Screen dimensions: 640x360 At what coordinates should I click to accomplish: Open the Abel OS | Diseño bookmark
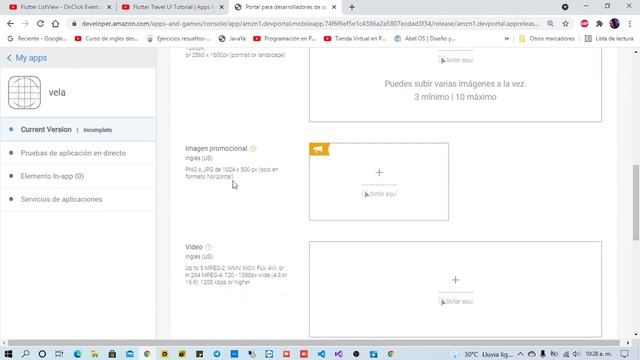tap(425, 38)
